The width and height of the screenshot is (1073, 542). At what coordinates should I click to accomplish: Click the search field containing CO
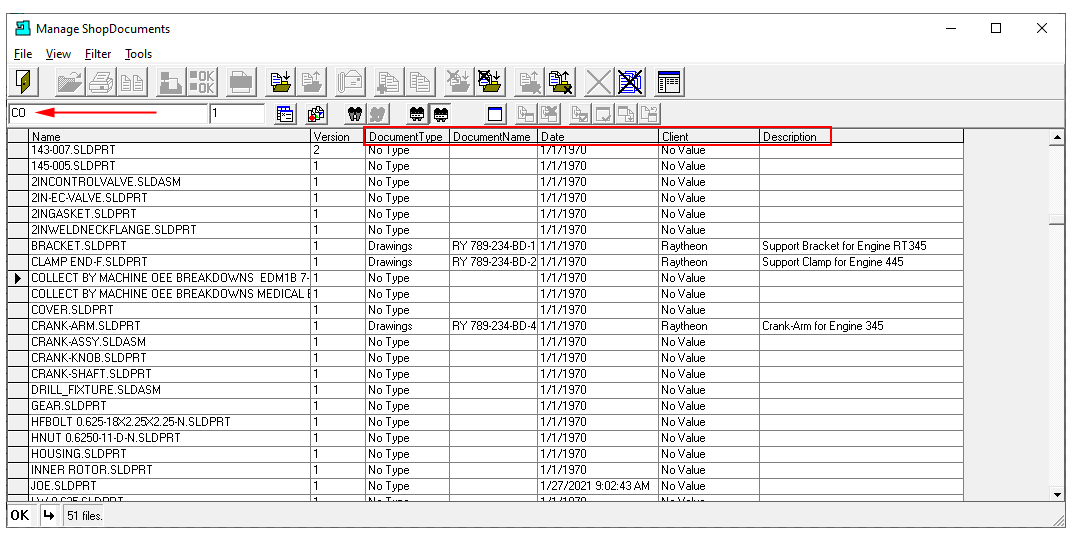tap(107, 113)
